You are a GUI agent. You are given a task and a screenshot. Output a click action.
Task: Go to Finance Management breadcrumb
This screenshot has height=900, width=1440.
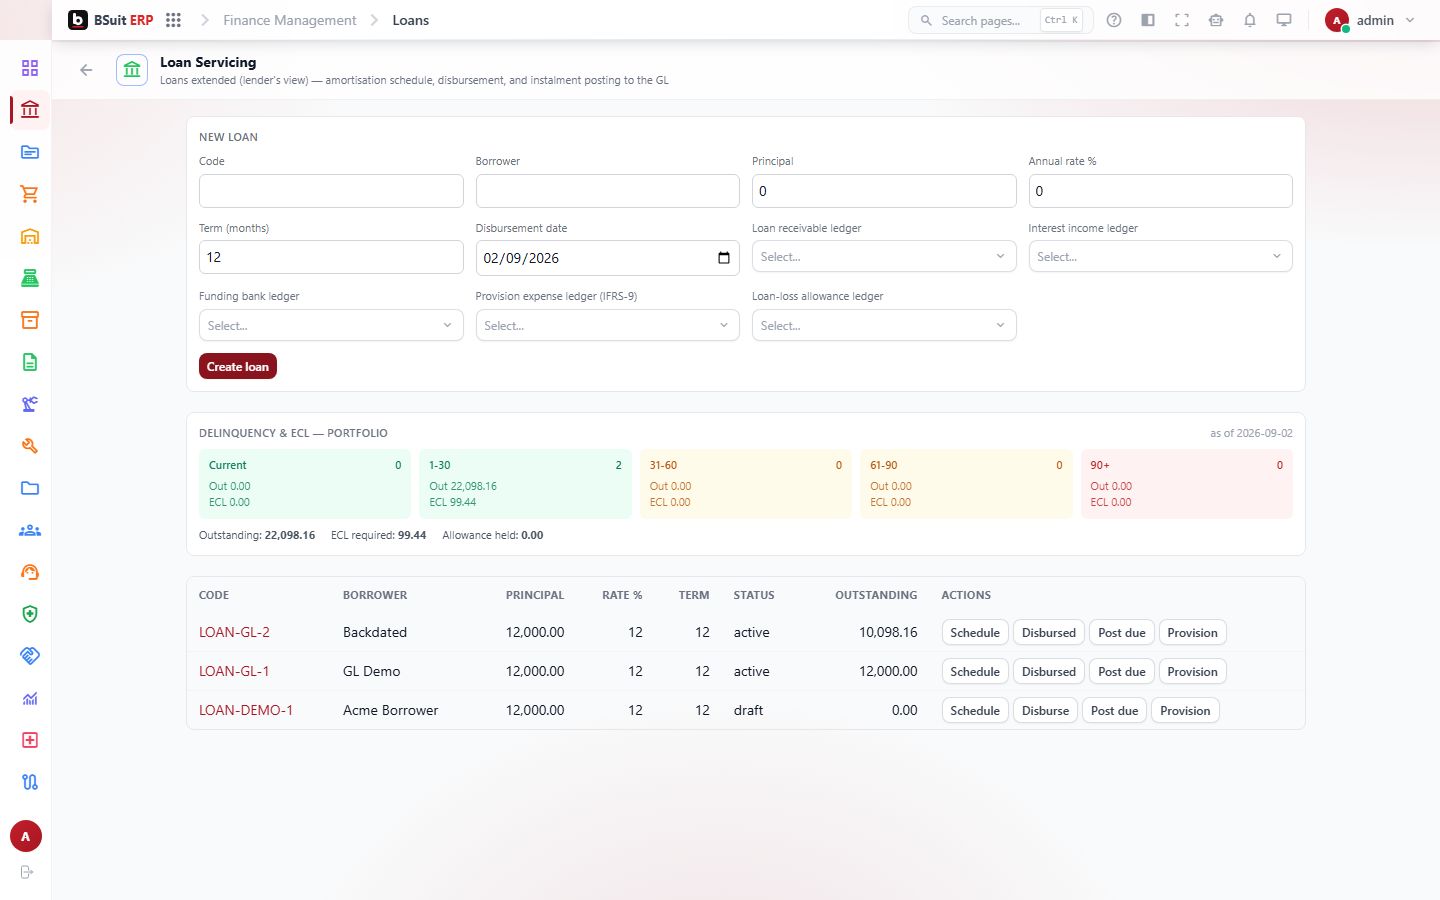click(x=290, y=20)
